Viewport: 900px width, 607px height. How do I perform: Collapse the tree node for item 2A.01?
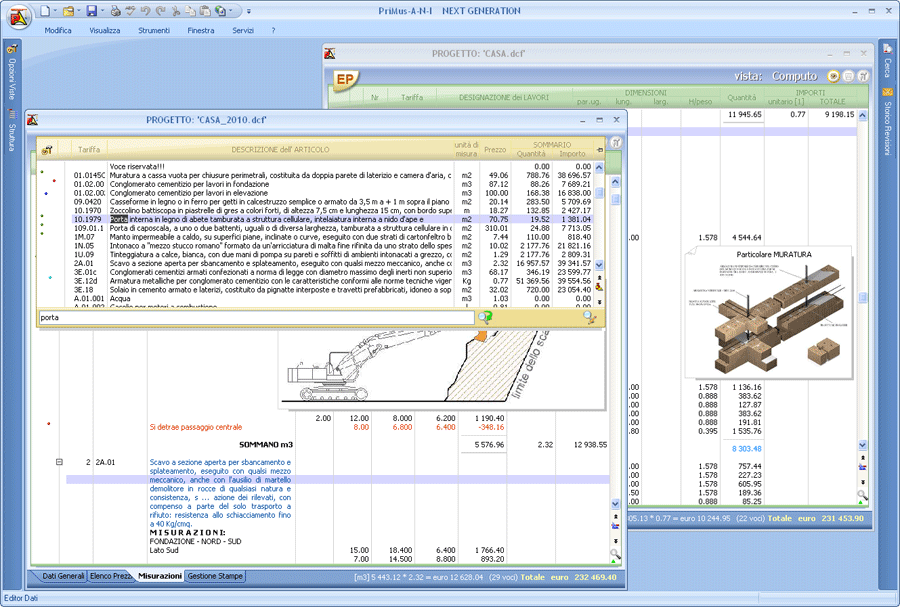click(x=59, y=462)
